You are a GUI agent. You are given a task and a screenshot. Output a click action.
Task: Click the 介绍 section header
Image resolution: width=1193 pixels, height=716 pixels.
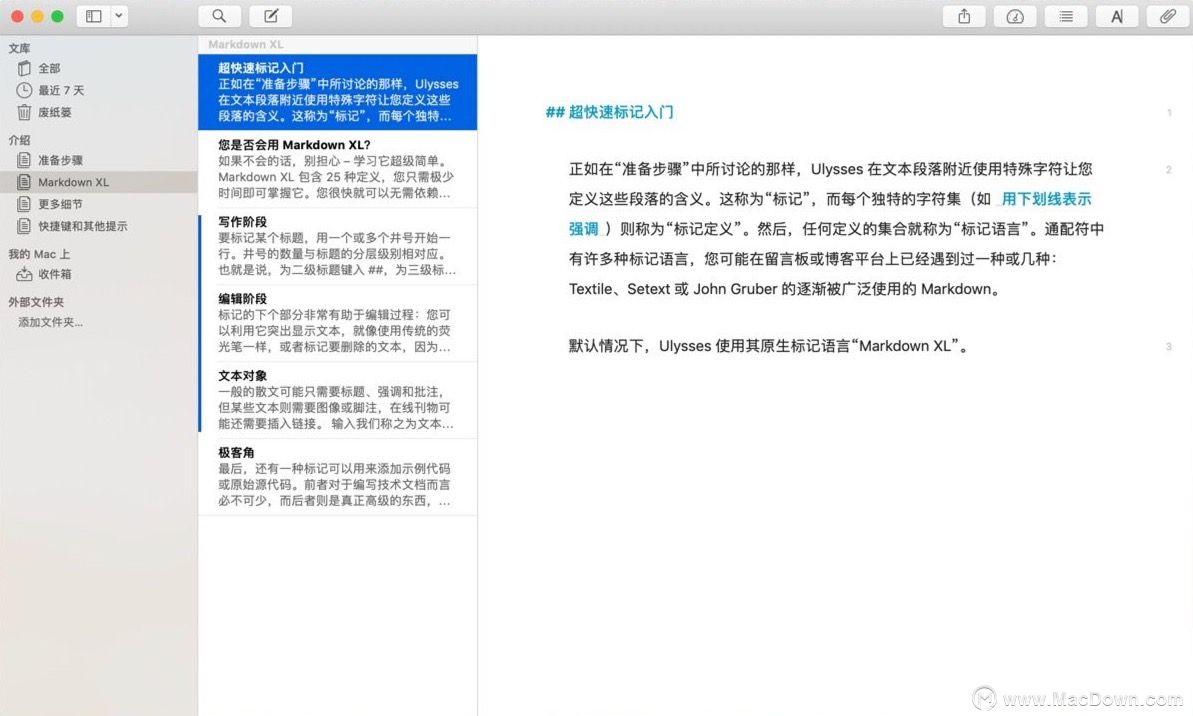coord(20,140)
